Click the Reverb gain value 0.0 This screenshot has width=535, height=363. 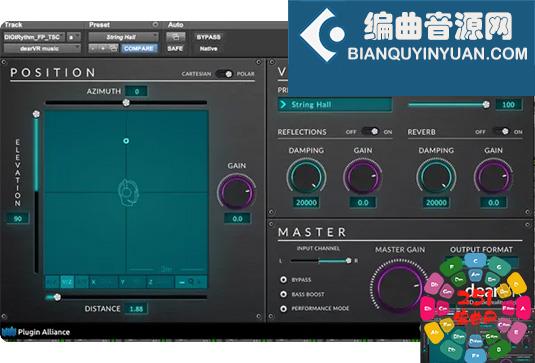pyautogui.click(x=493, y=203)
